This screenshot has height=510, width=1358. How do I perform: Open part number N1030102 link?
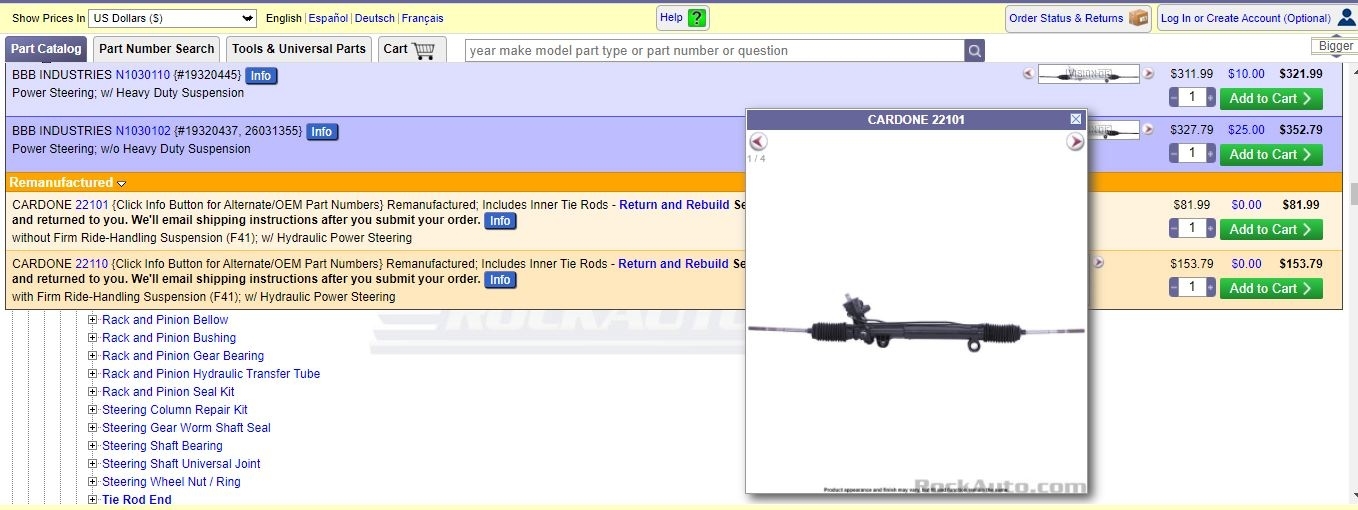(x=143, y=131)
